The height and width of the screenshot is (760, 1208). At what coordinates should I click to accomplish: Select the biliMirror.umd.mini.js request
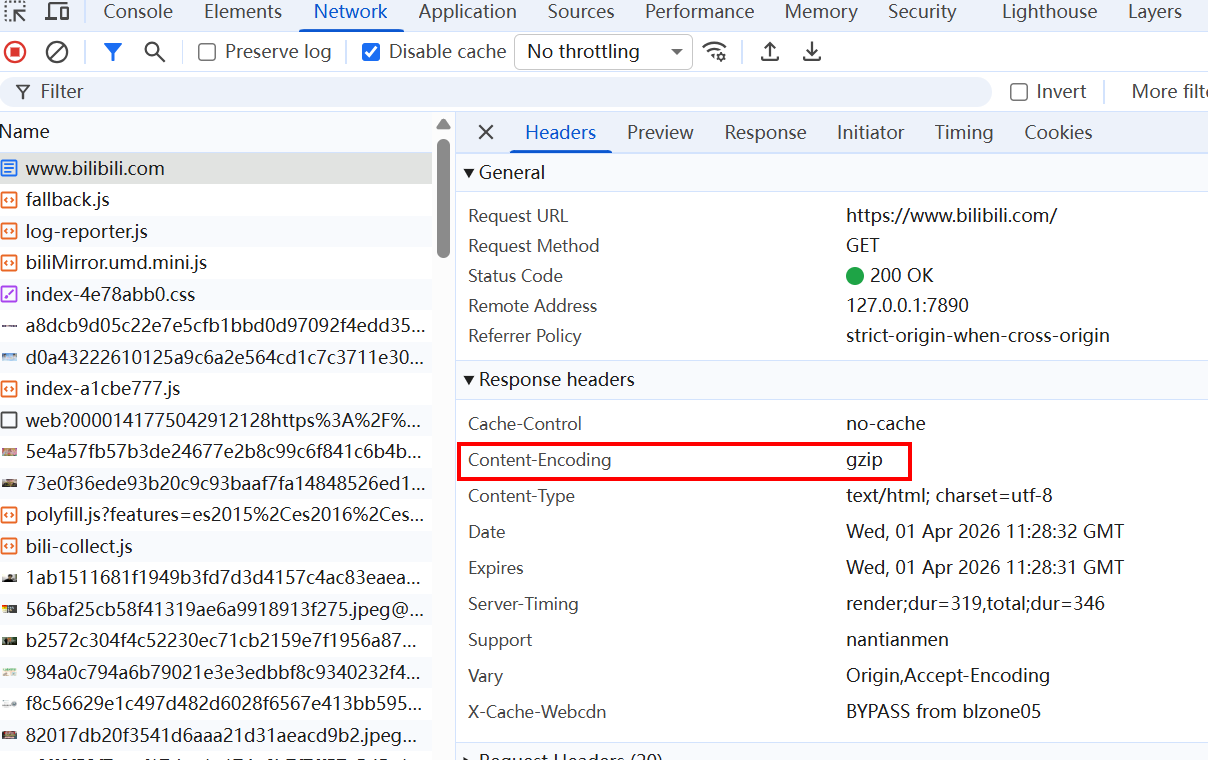coord(216,263)
